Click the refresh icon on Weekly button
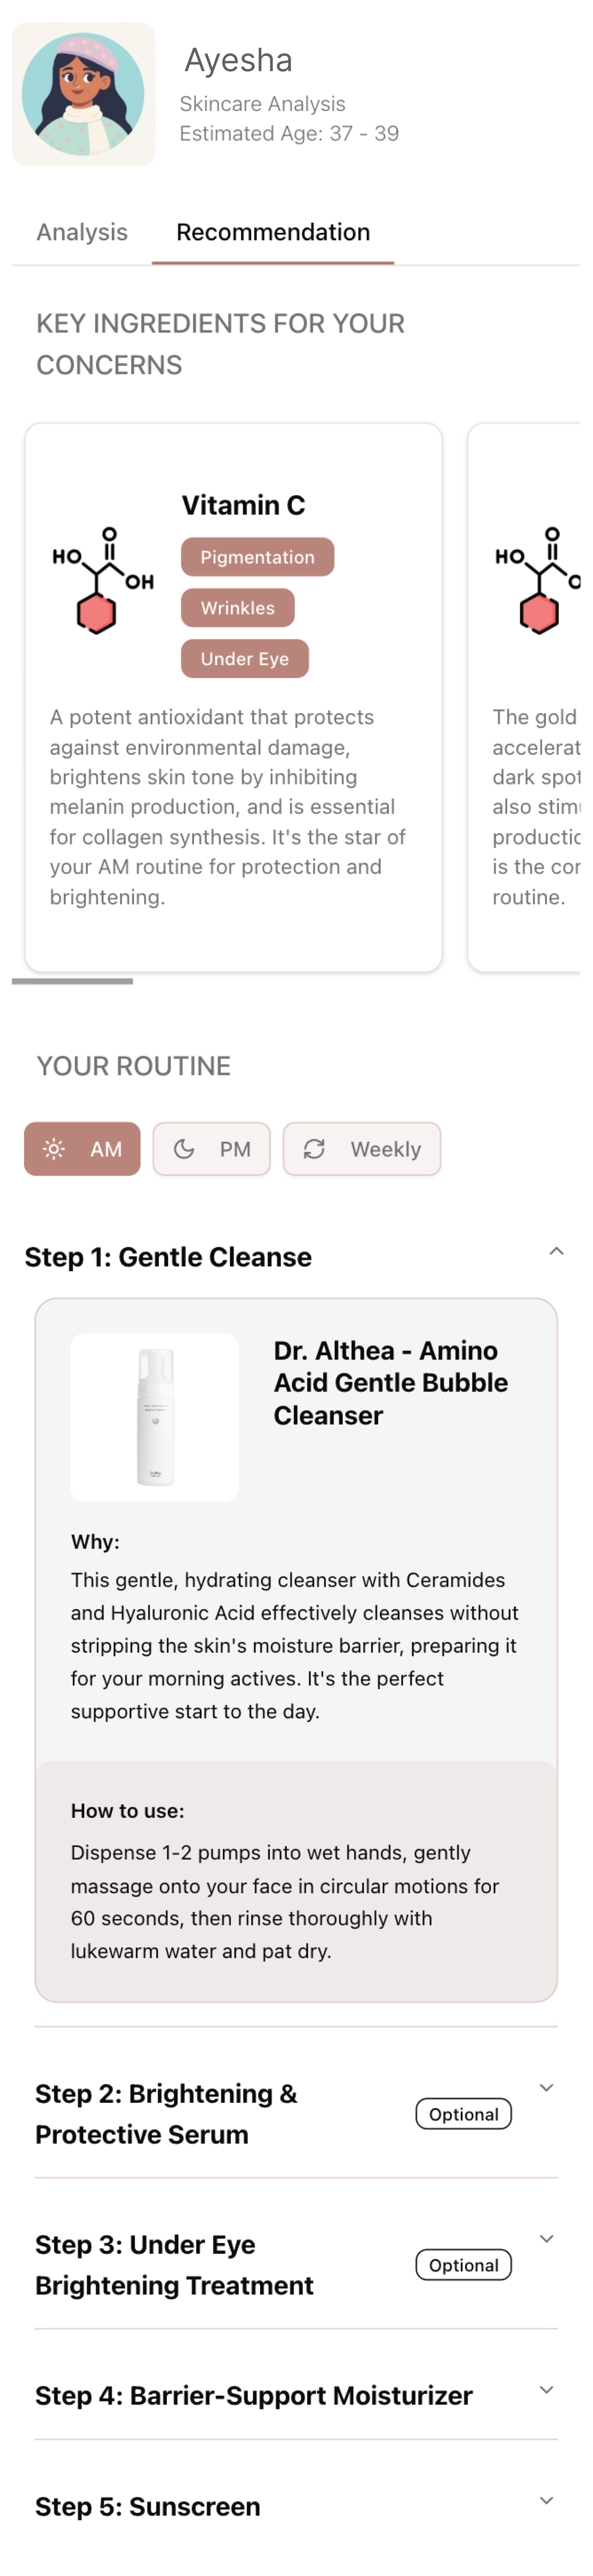This screenshot has height=2576, width=593. point(314,1149)
